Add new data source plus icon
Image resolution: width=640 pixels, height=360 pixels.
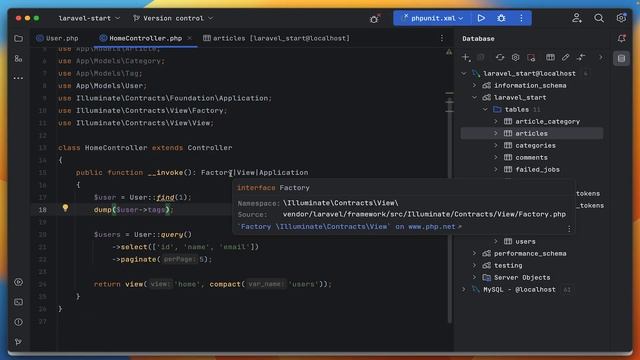pos(466,58)
